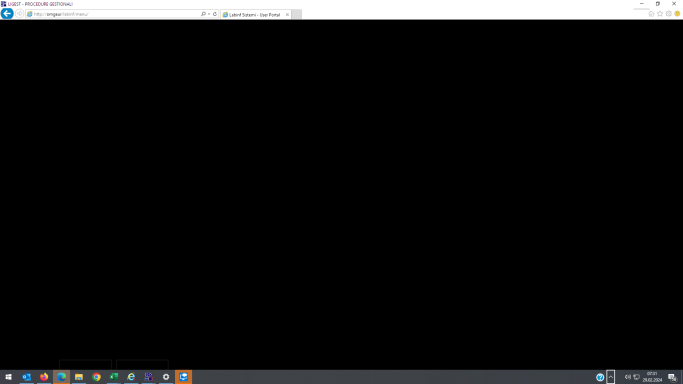
Task: Show hidden system tray icons
Action: coord(611,377)
